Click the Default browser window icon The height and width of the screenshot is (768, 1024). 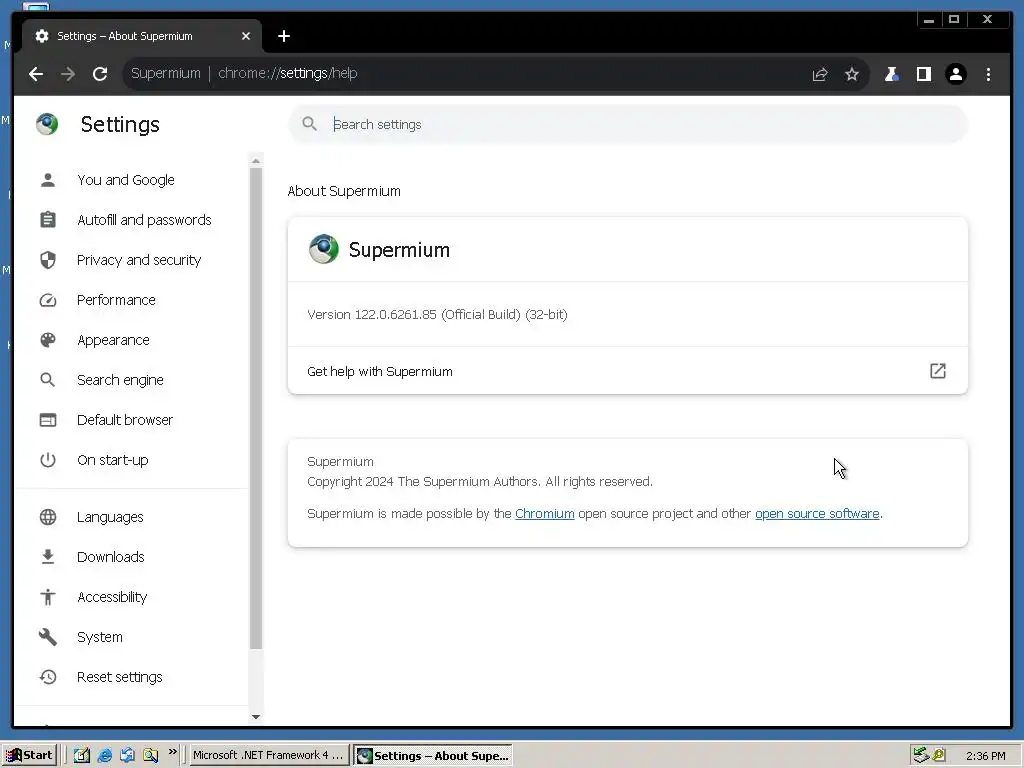48,420
